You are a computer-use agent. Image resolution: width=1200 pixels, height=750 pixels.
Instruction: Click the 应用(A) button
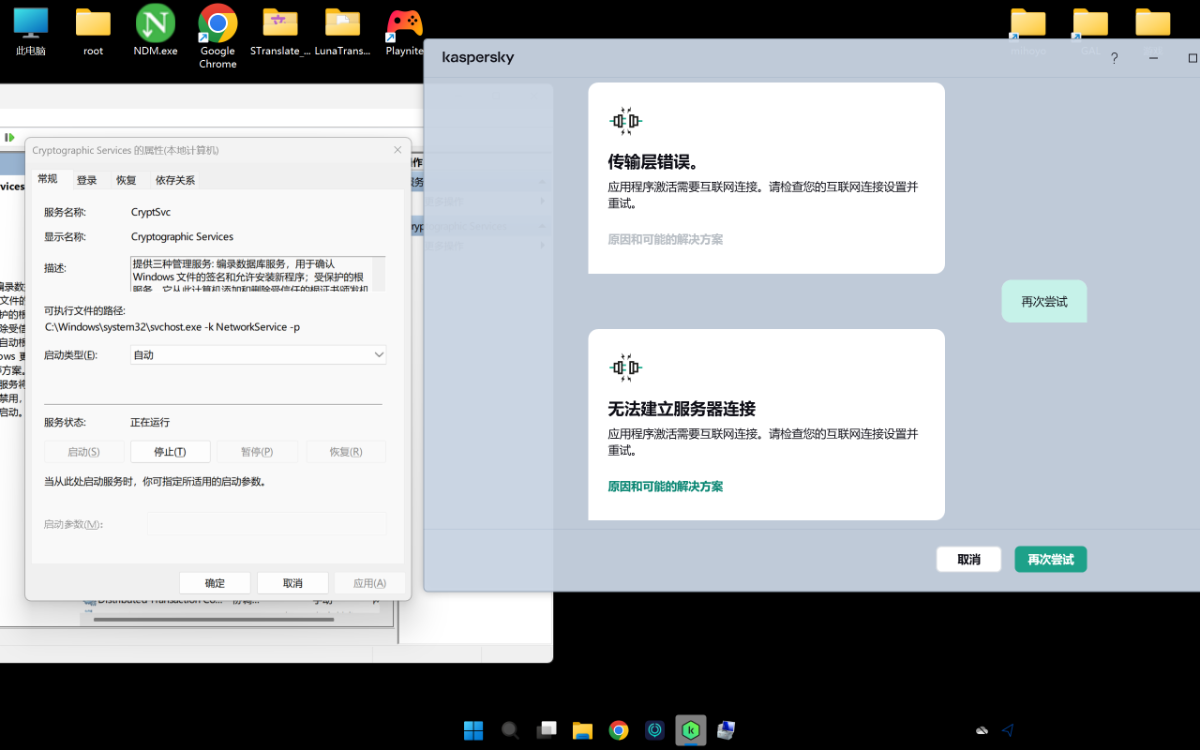point(370,583)
